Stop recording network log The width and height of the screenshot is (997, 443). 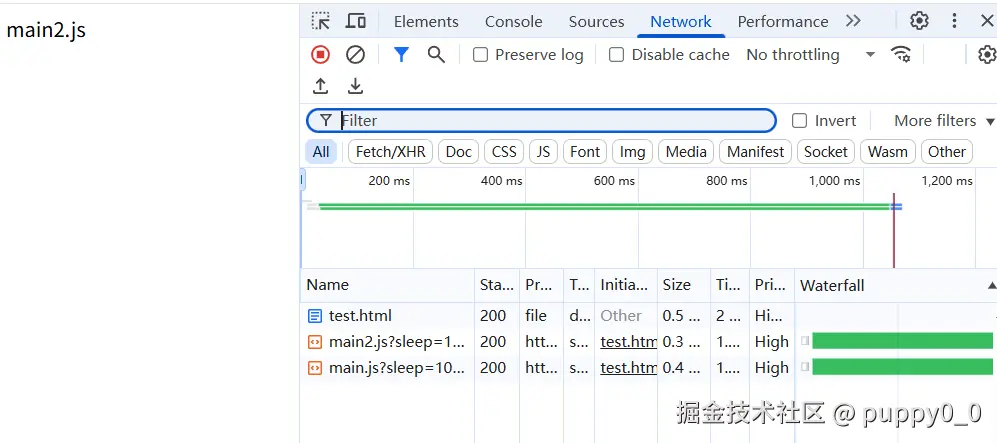(x=320, y=55)
